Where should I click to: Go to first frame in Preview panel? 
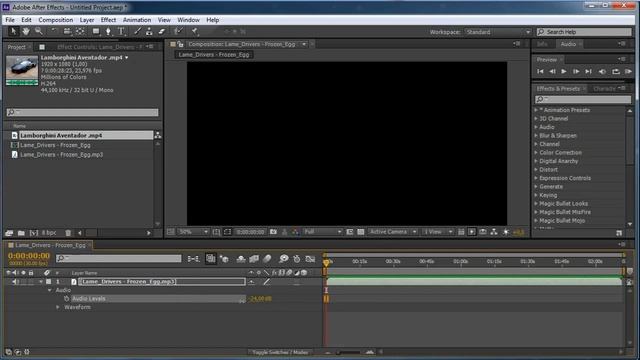point(540,71)
